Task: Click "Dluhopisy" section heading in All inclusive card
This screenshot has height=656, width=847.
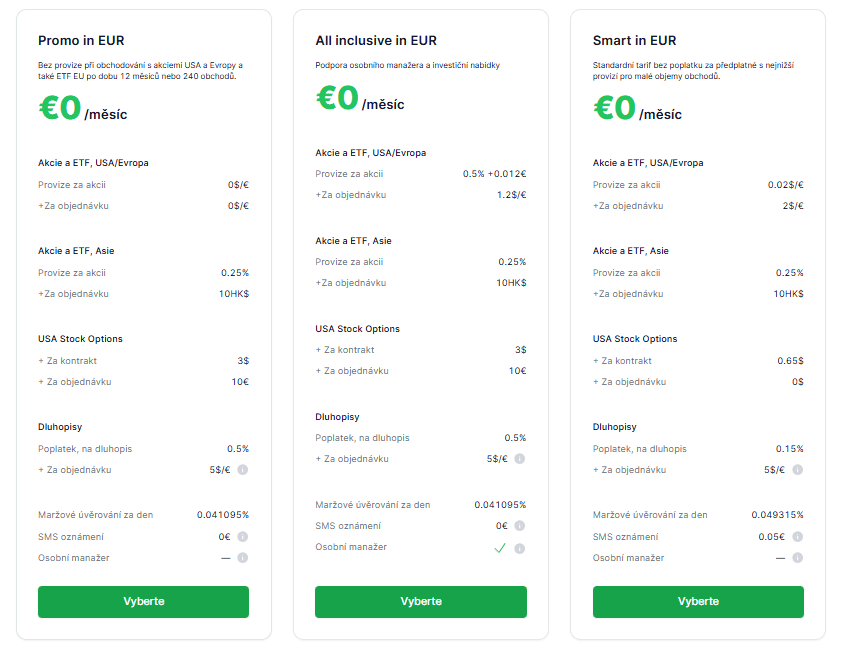Action: (x=337, y=417)
